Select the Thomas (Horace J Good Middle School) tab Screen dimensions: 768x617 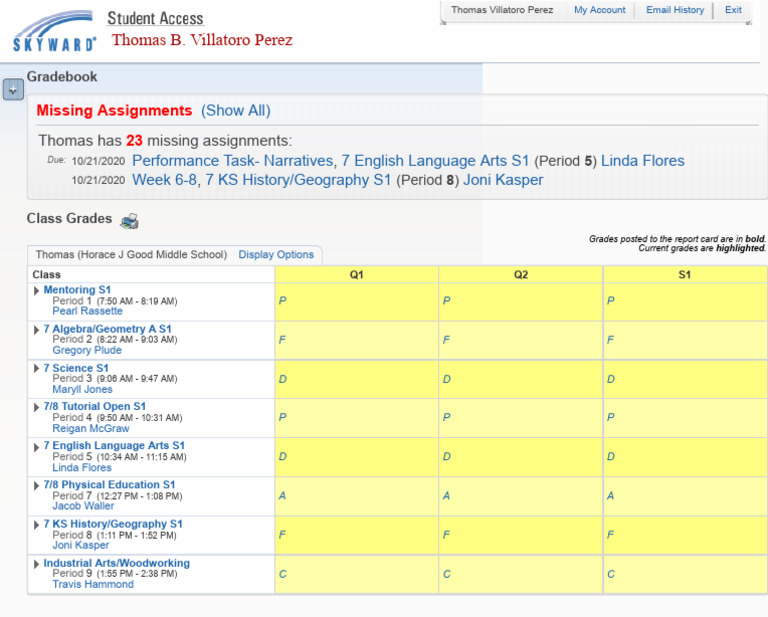click(x=131, y=255)
